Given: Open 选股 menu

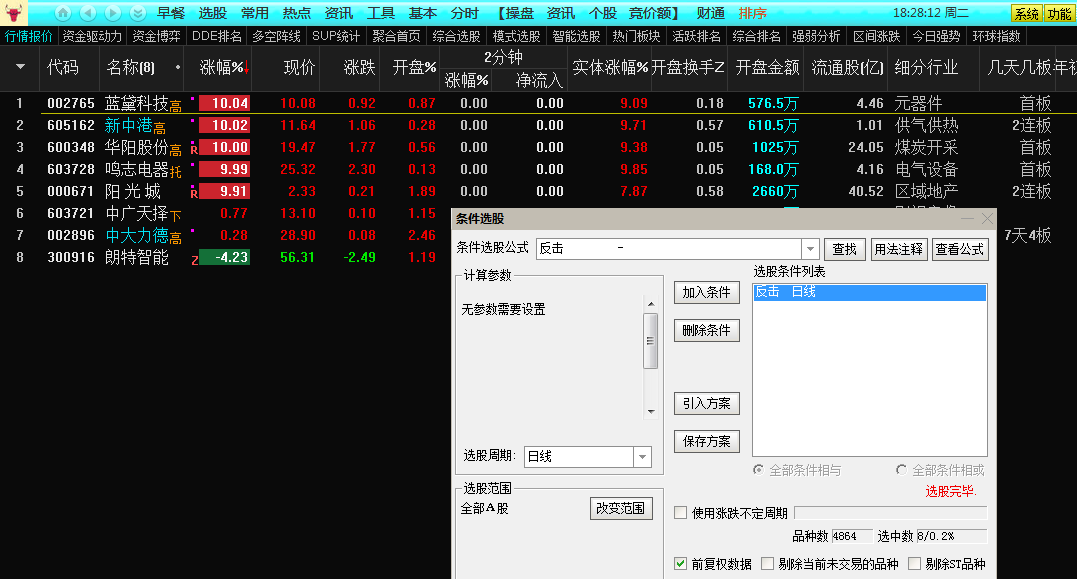Looking at the screenshot, I should coord(212,13).
